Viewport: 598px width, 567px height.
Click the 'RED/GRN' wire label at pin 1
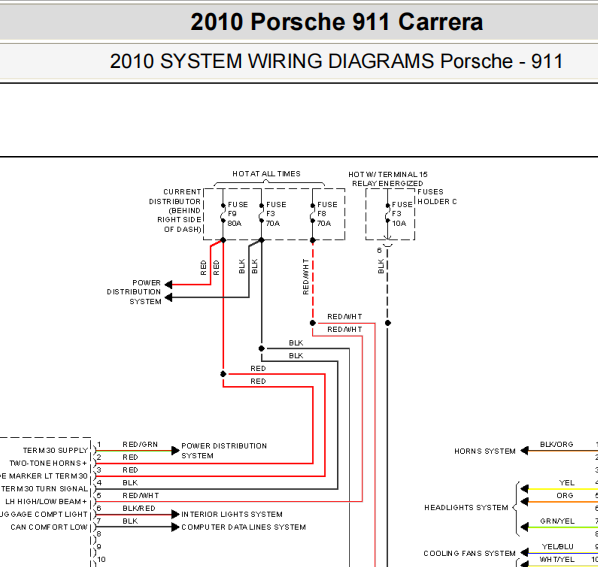click(x=140, y=445)
